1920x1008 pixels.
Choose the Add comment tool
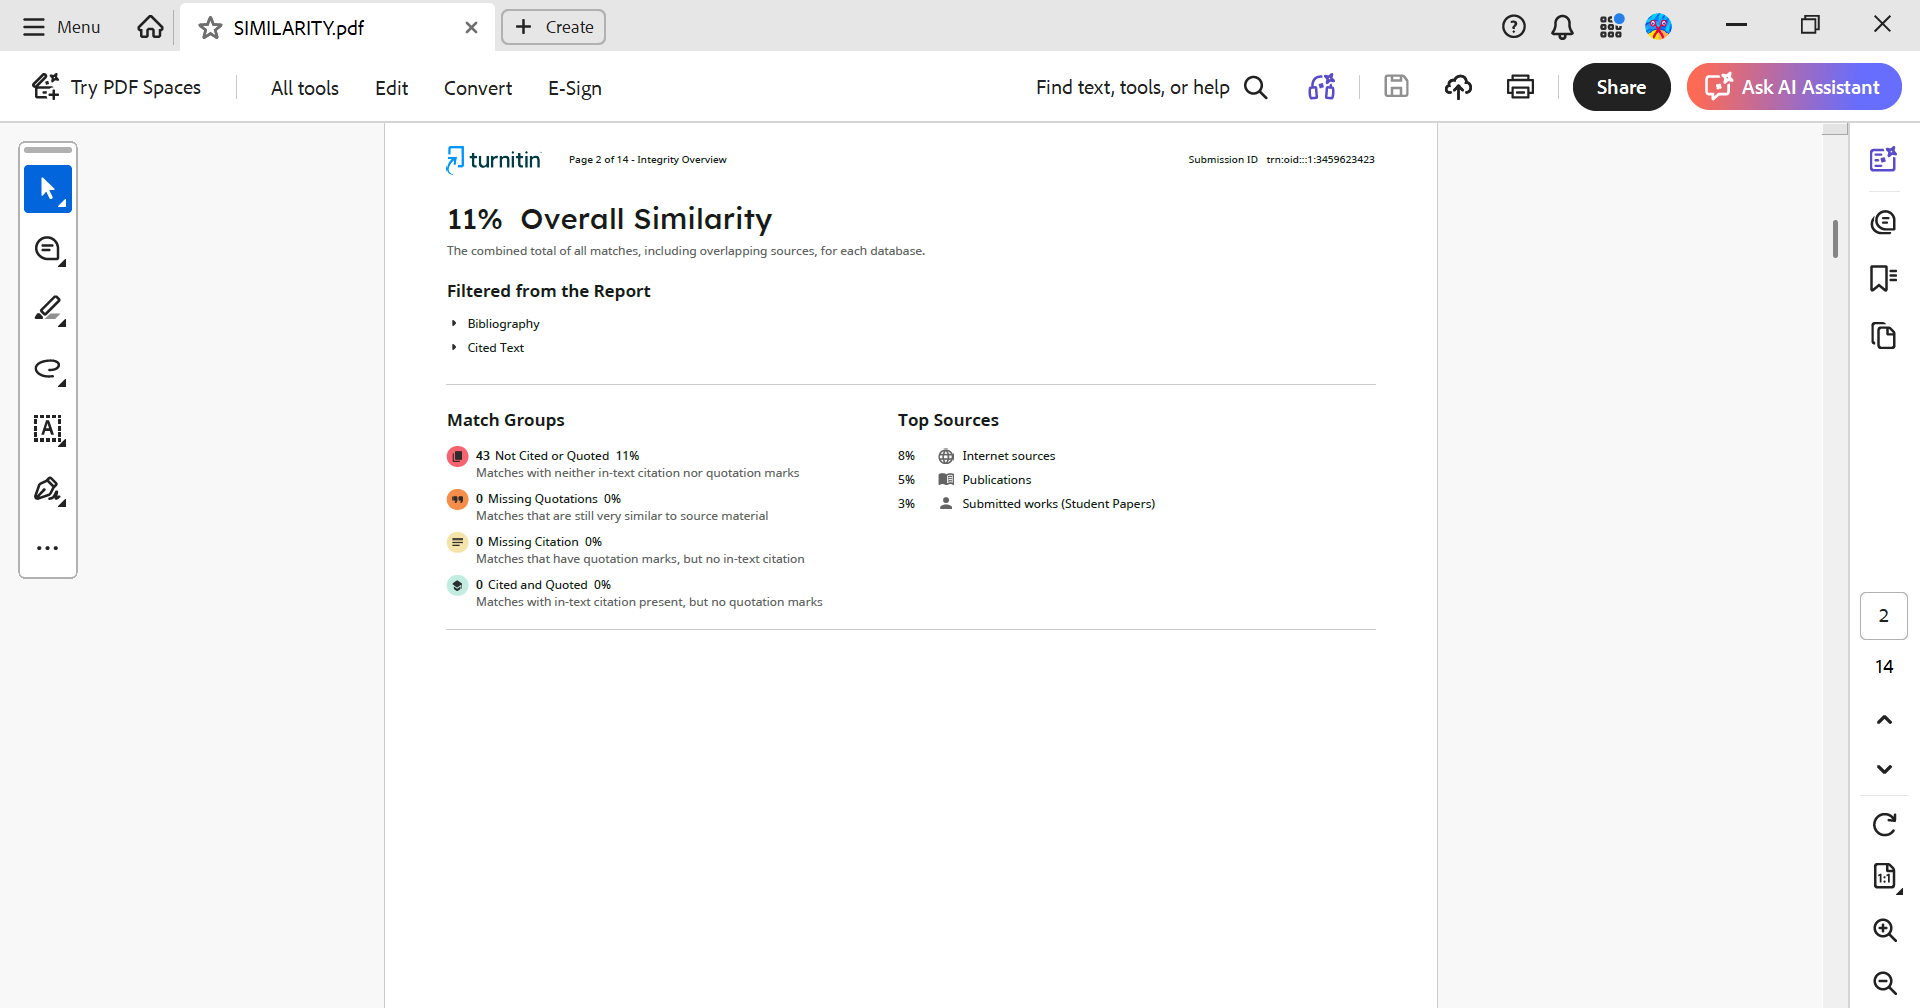pos(47,249)
